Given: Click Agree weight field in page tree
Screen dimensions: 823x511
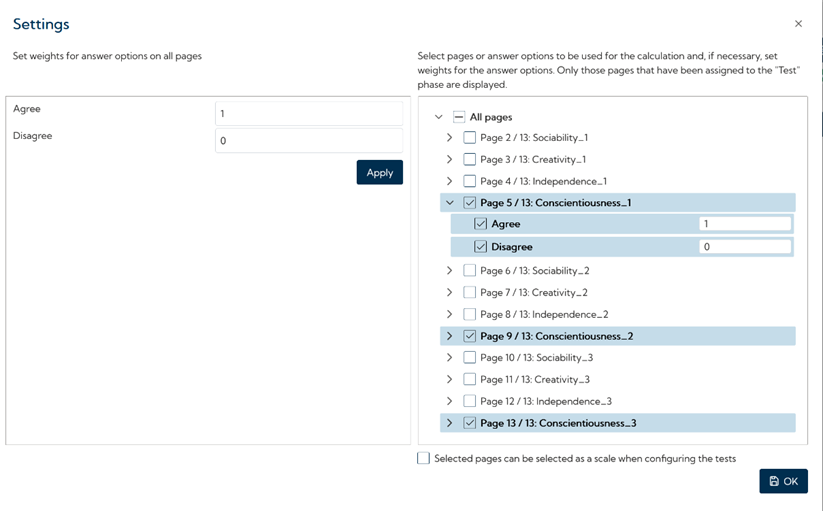Looking at the screenshot, I should (x=744, y=224).
